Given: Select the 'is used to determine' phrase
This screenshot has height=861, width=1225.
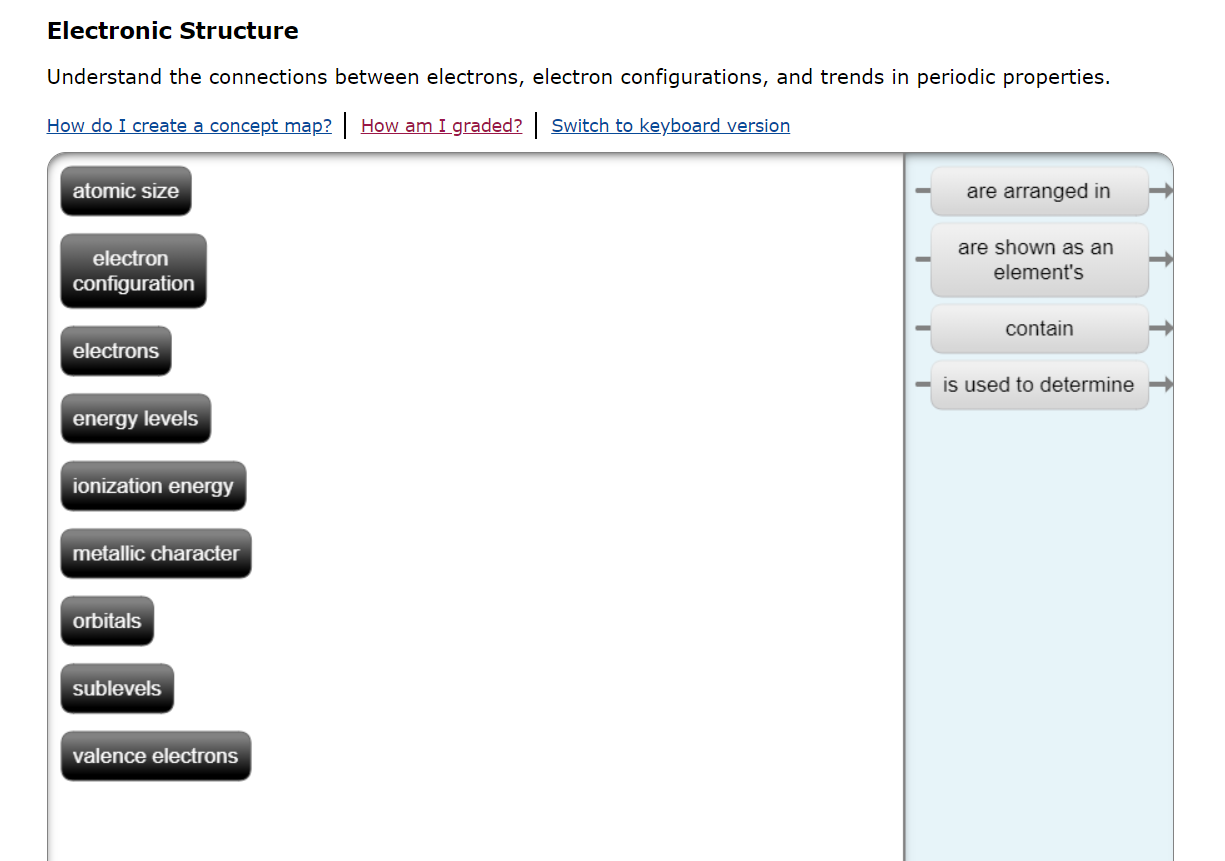Looking at the screenshot, I should coord(1039,385).
